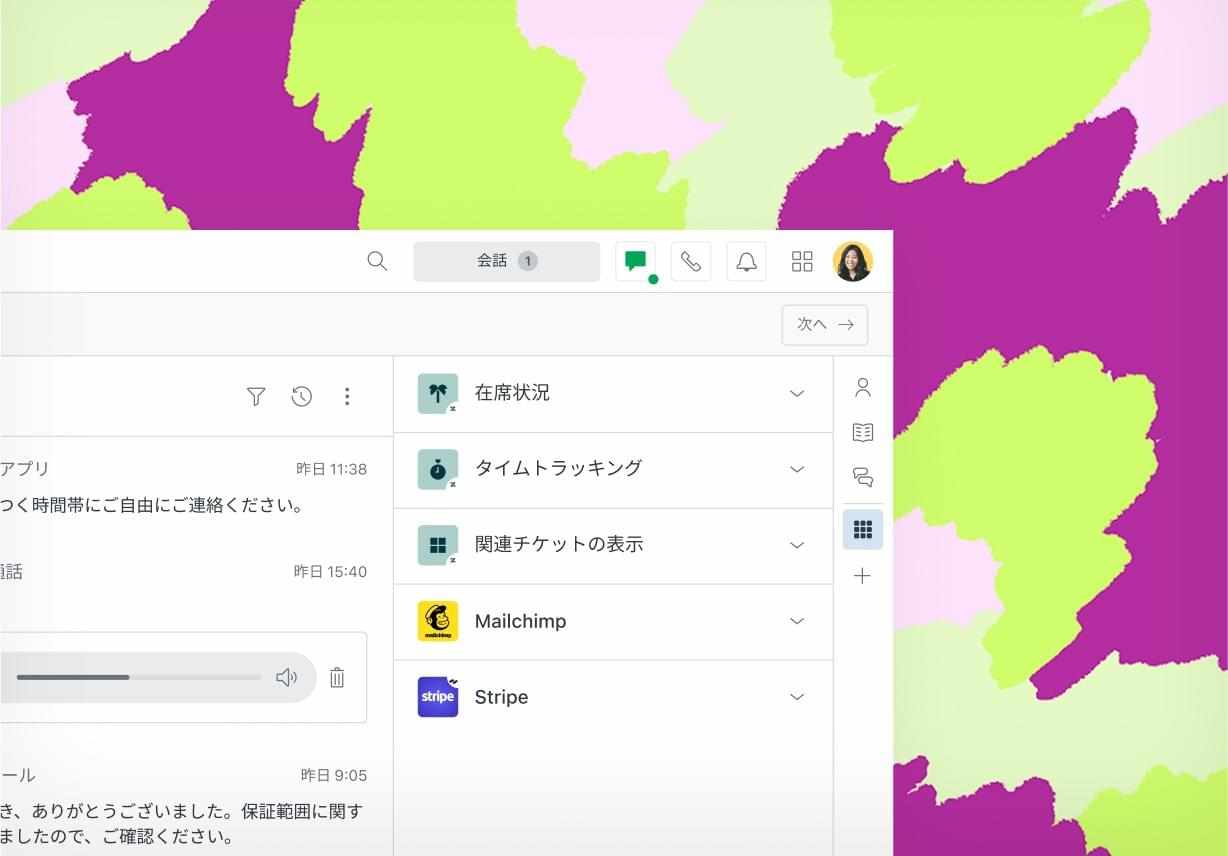Viewport: 1228px width, 856px height.
Task: Open user info sidebar icon
Action: point(863,388)
